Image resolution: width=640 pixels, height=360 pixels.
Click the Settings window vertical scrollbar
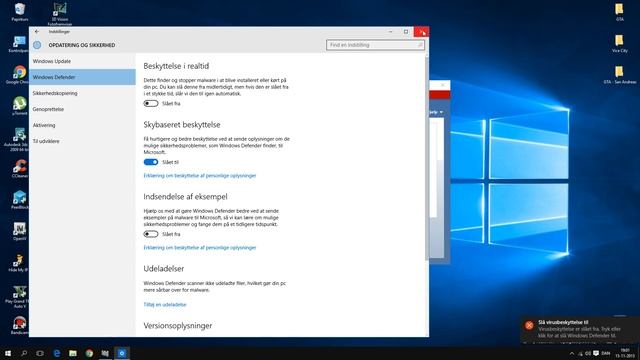point(427,158)
